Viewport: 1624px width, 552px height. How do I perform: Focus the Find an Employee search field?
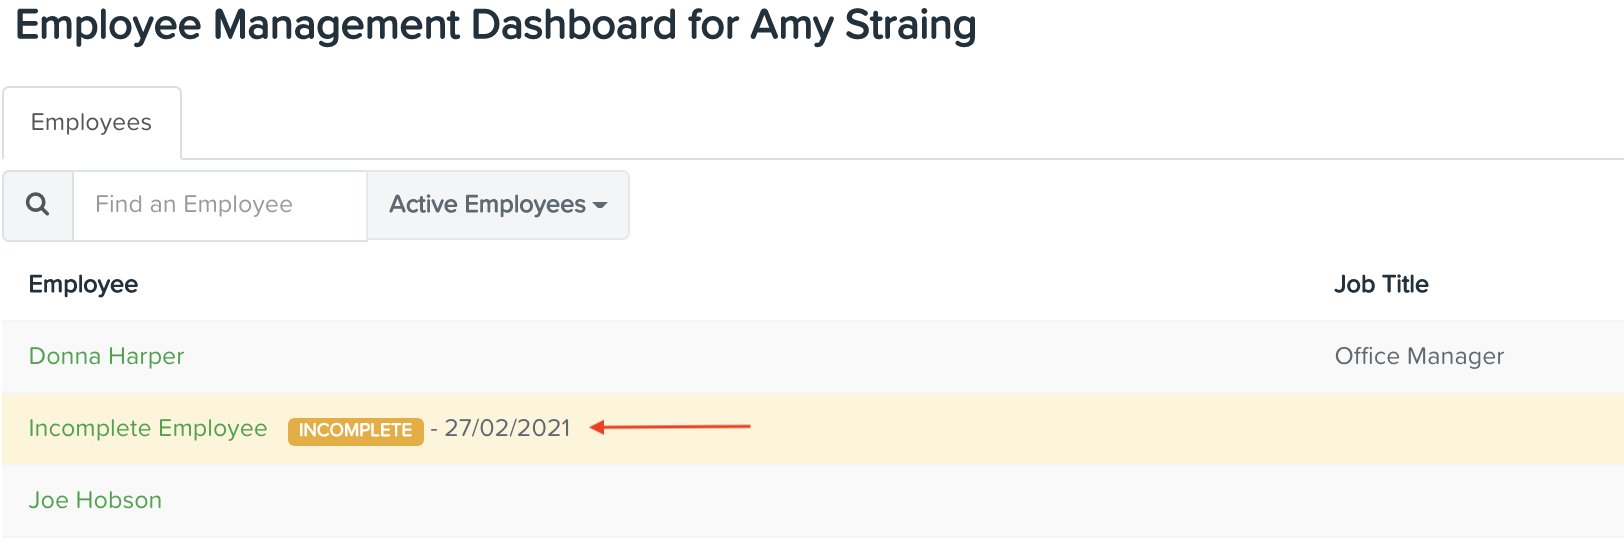220,205
